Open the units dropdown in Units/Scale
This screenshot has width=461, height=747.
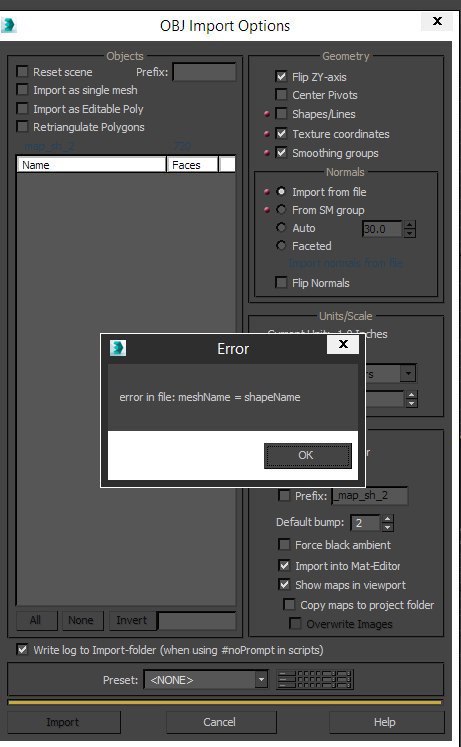(x=408, y=373)
